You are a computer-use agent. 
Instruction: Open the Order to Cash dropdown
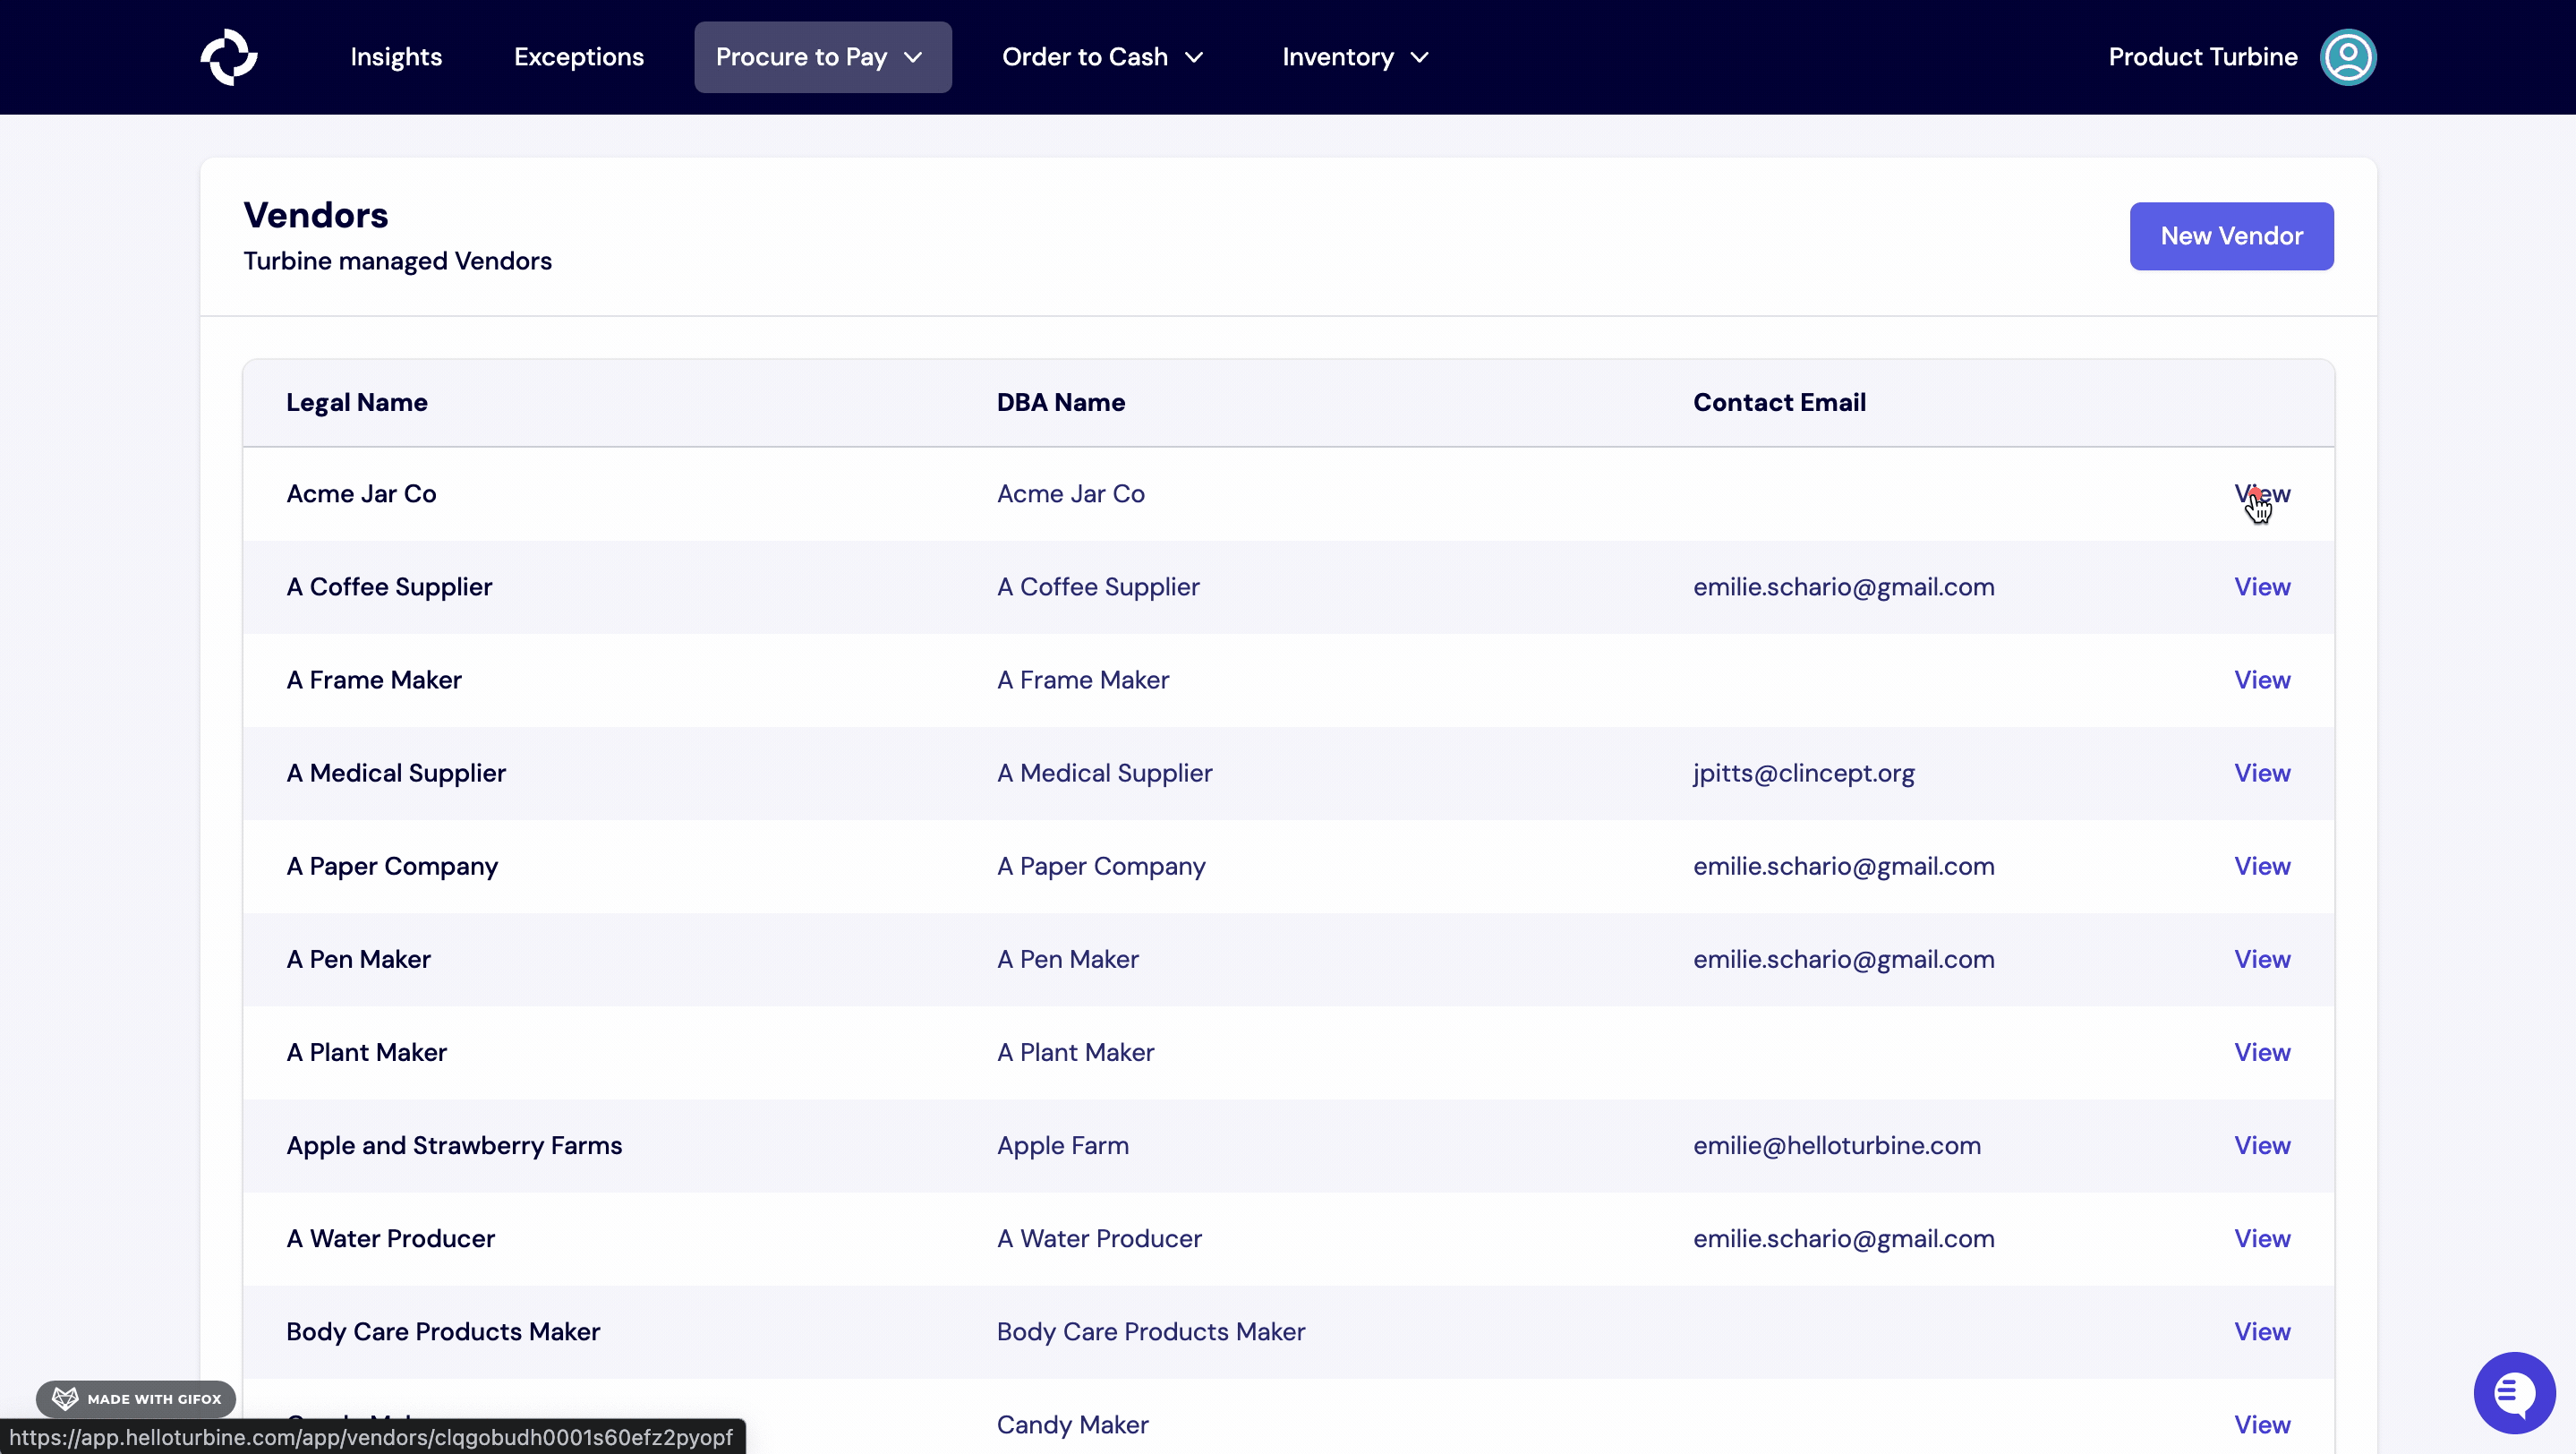[x=1102, y=57]
